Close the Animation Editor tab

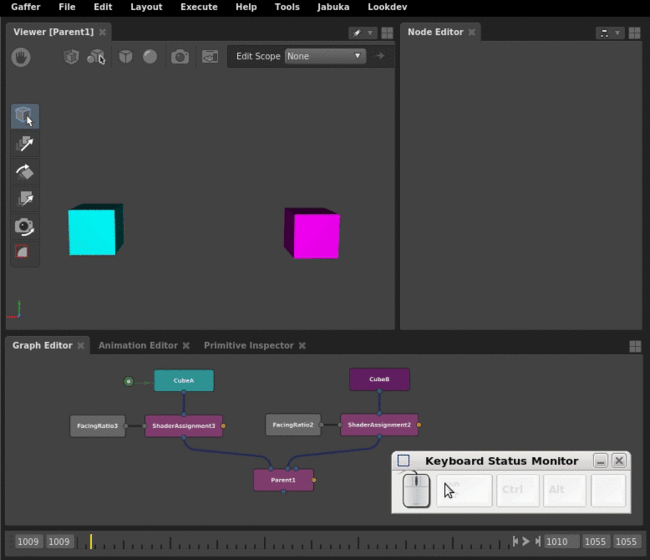point(186,345)
